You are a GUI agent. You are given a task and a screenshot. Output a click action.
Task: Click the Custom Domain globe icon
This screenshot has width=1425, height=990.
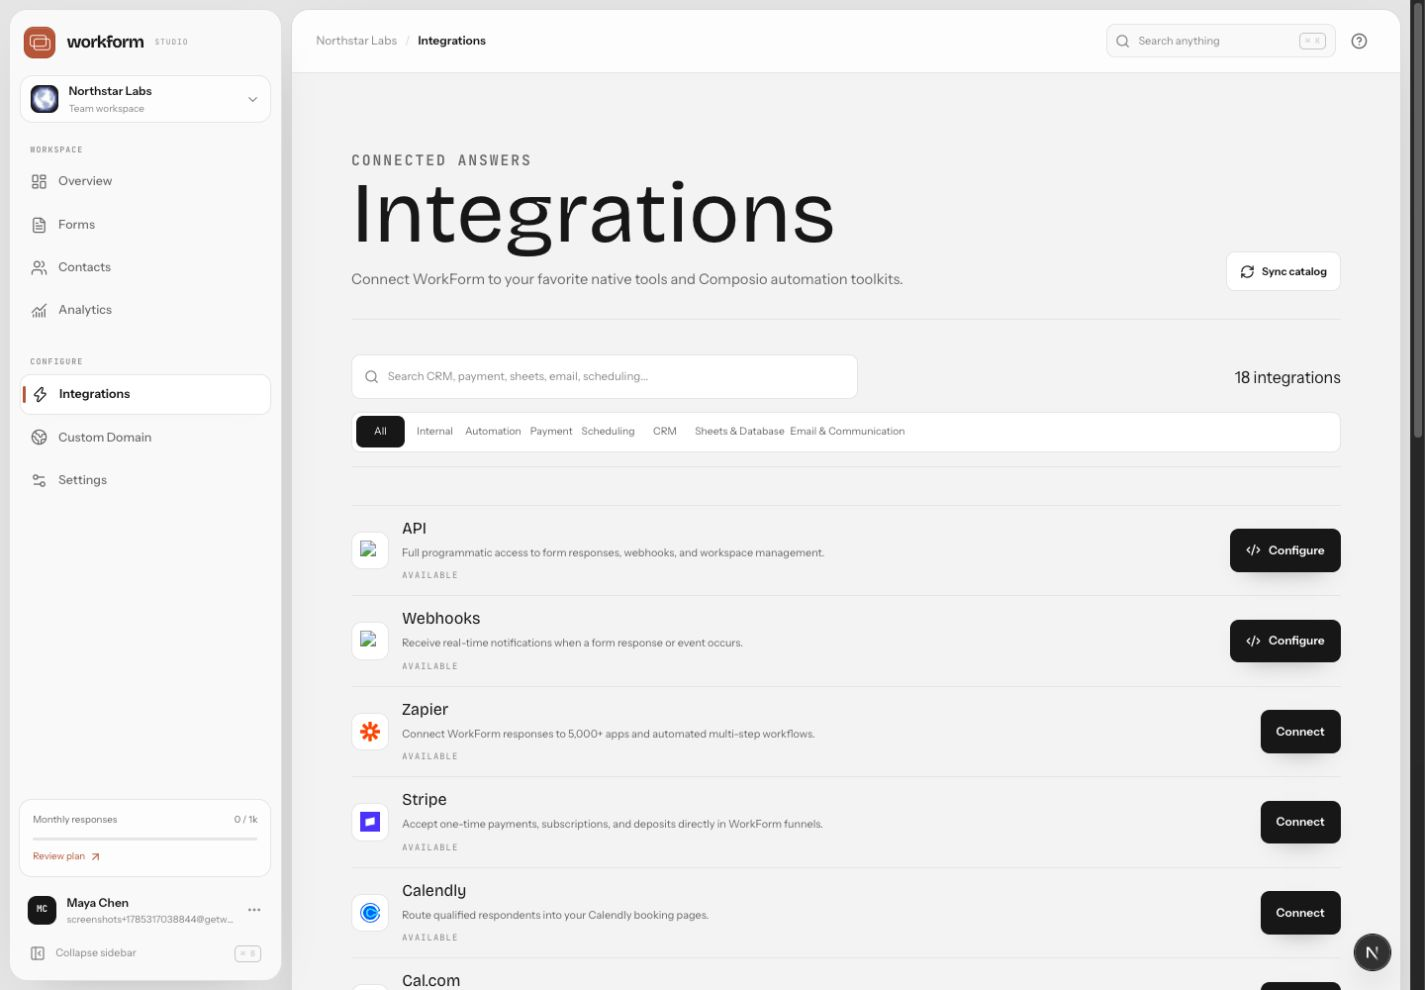click(x=39, y=437)
